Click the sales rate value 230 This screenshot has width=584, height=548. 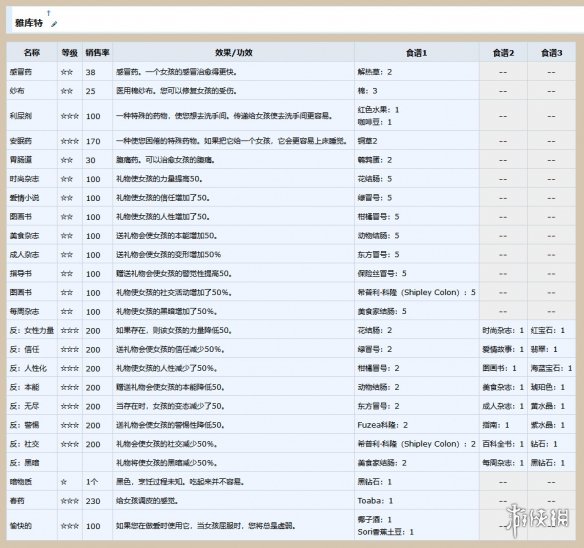[93, 501]
